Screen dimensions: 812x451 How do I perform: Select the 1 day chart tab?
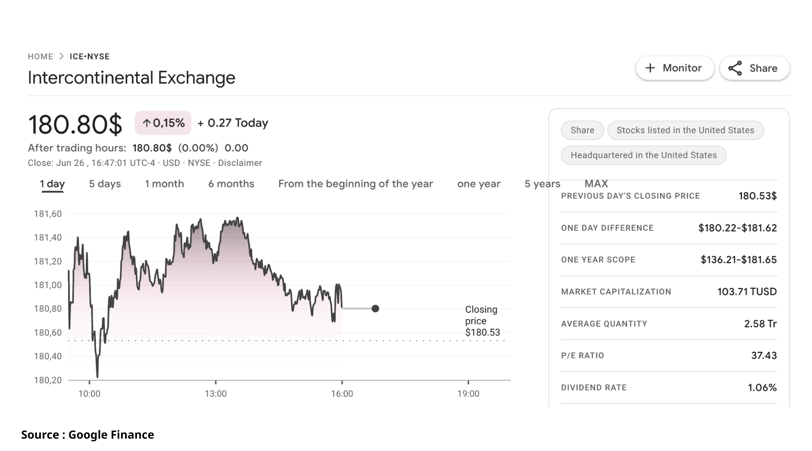[x=52, y=184]
